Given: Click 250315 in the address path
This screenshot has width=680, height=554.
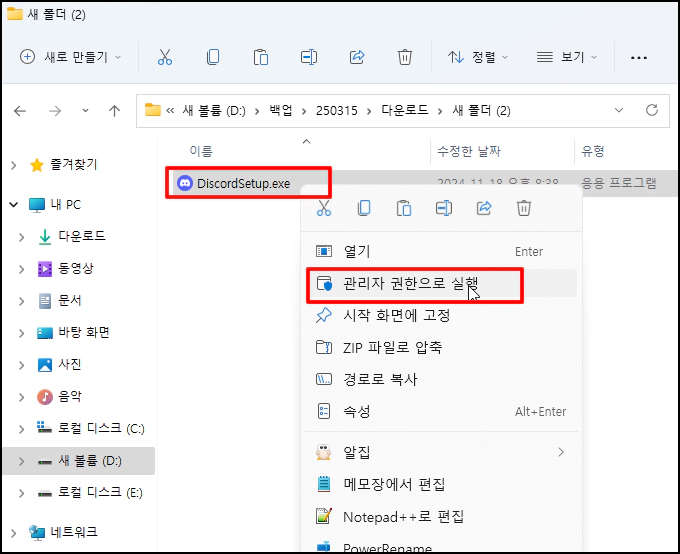Looking at the screenshot, I should point(337,111).
